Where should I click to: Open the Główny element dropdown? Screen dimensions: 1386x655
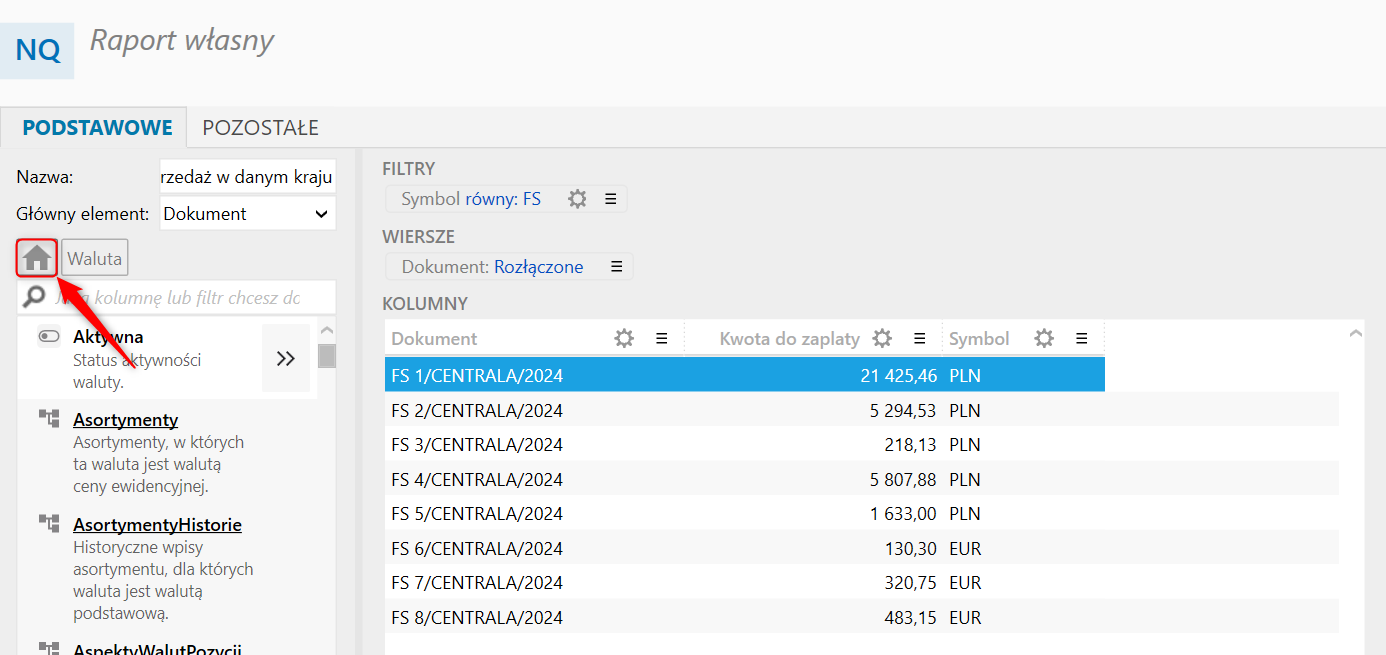pos(247,214)
